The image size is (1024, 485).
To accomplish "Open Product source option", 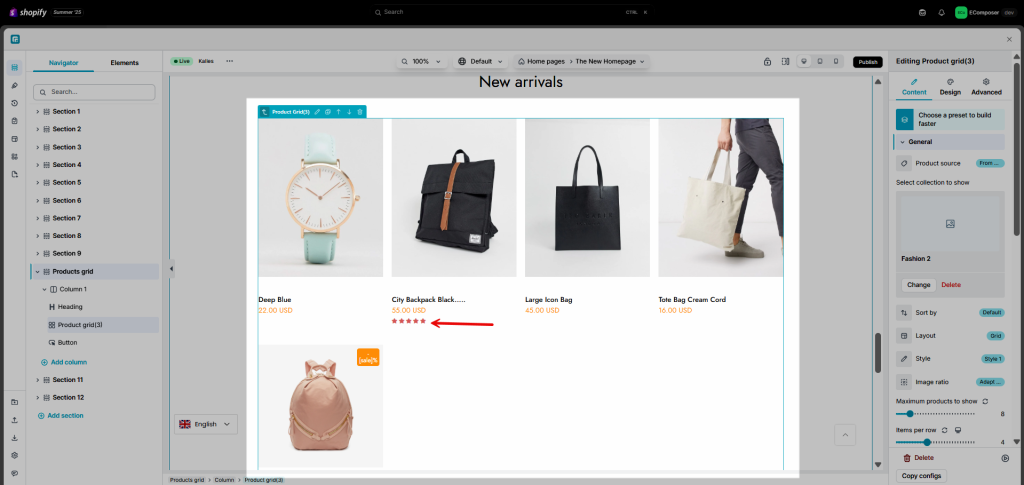I will coord(990,163).
